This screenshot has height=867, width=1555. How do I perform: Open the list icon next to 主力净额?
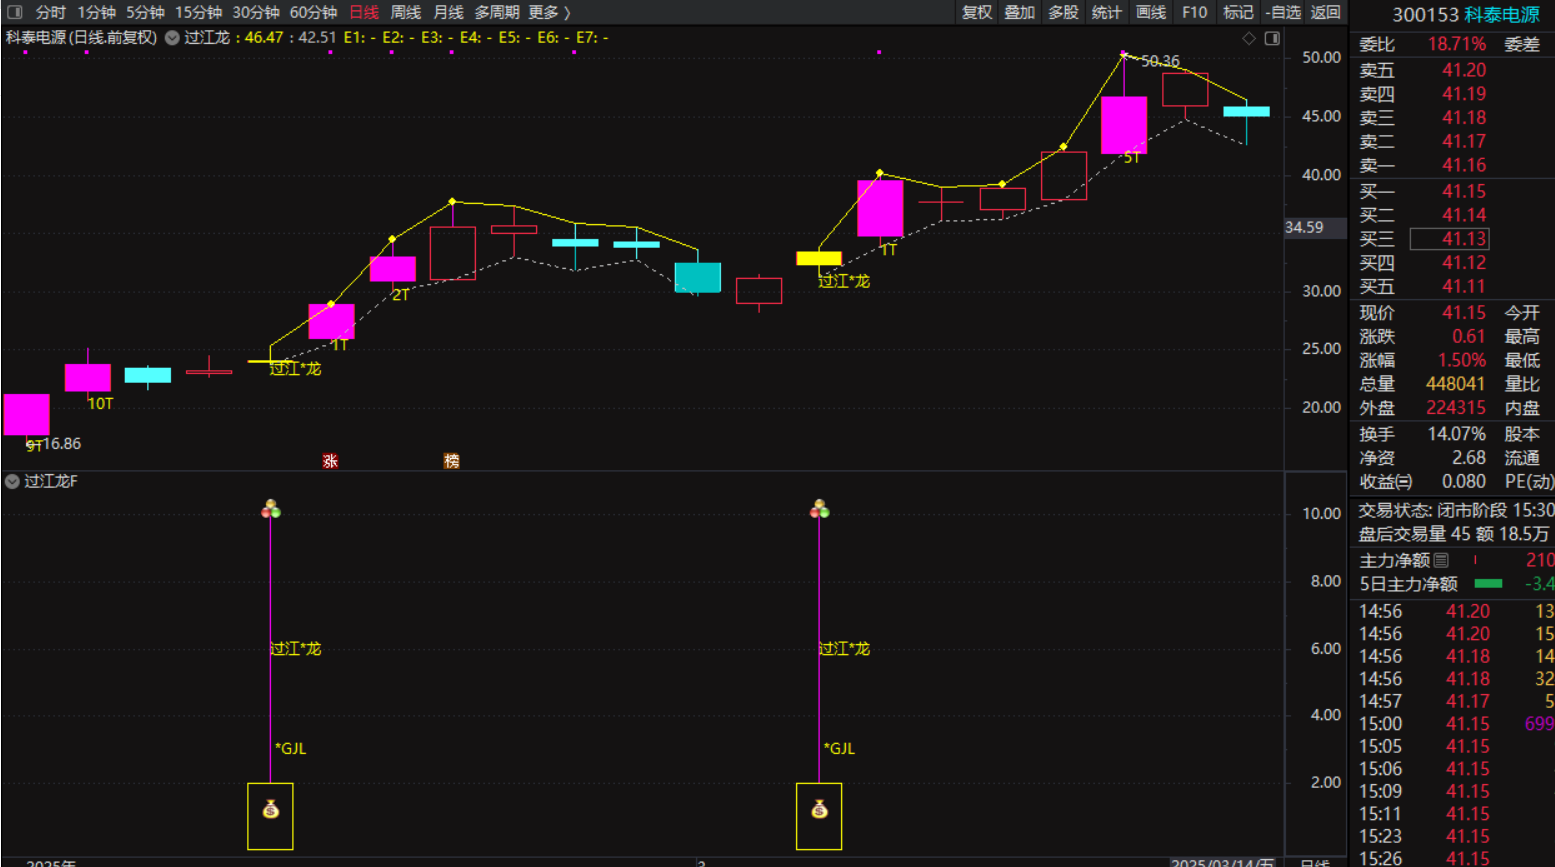coord(1441,560)
